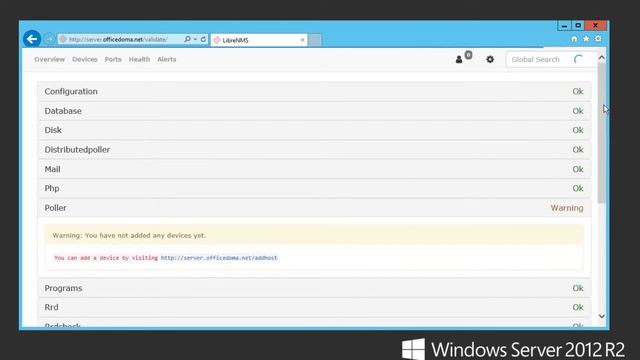Collapse the Poller warning row
This screenshot has height=360, width=640.
coord(314,208)
